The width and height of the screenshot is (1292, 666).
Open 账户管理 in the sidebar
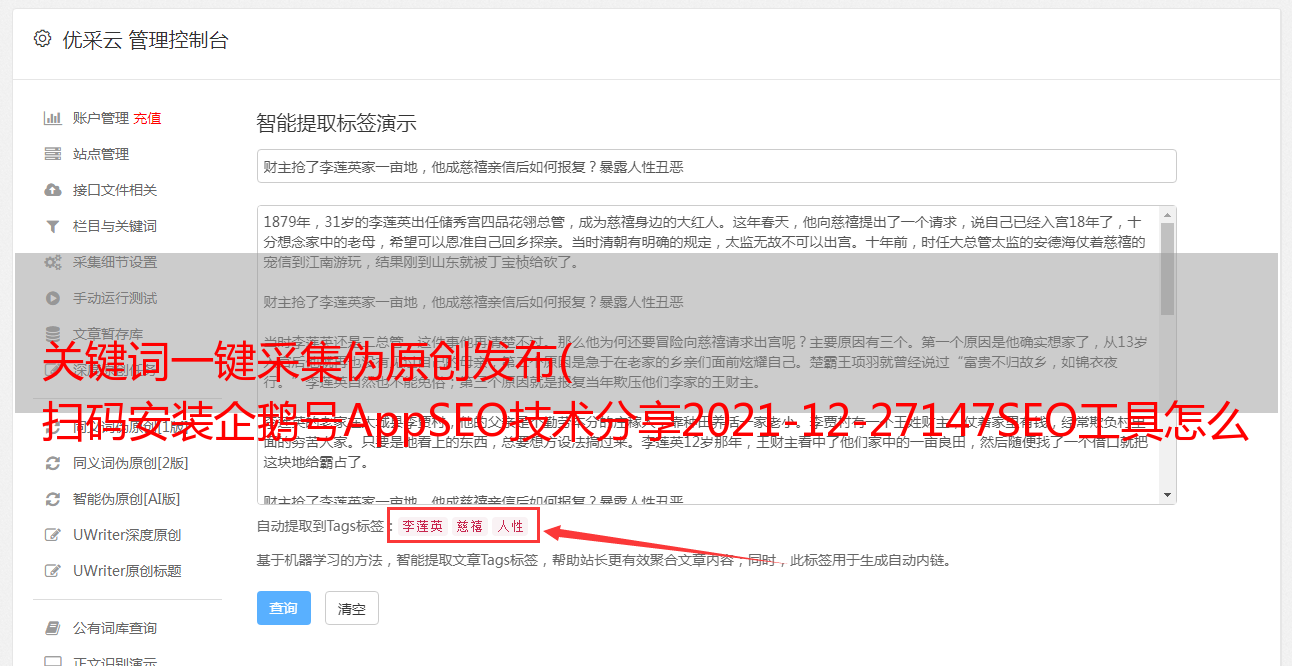click(101, 118)
